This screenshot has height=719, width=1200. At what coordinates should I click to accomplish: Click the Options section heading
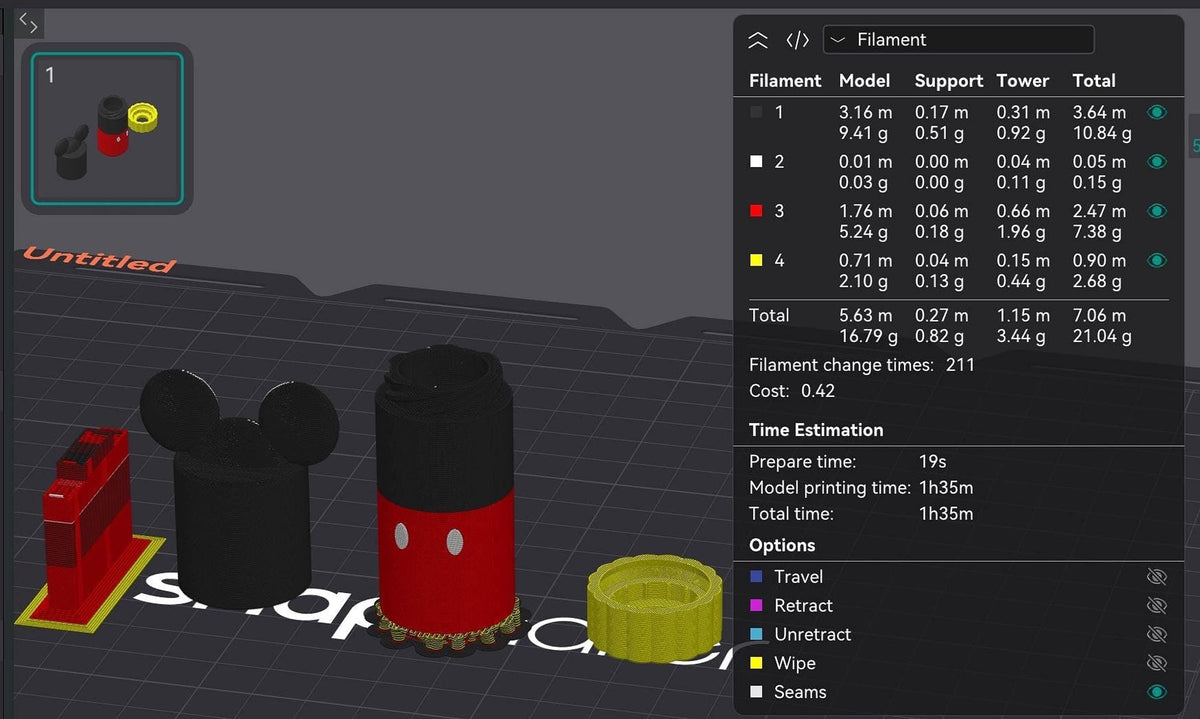pos(782,546)
